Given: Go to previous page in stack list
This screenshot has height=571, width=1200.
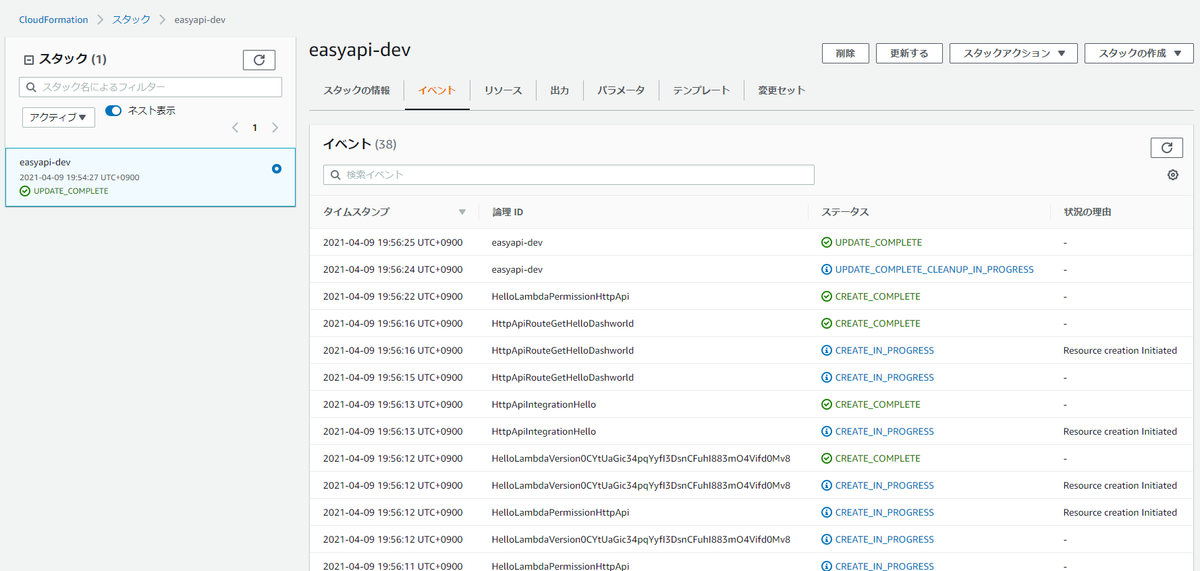Looking at the screenshot, I should (x=235, y=128).
